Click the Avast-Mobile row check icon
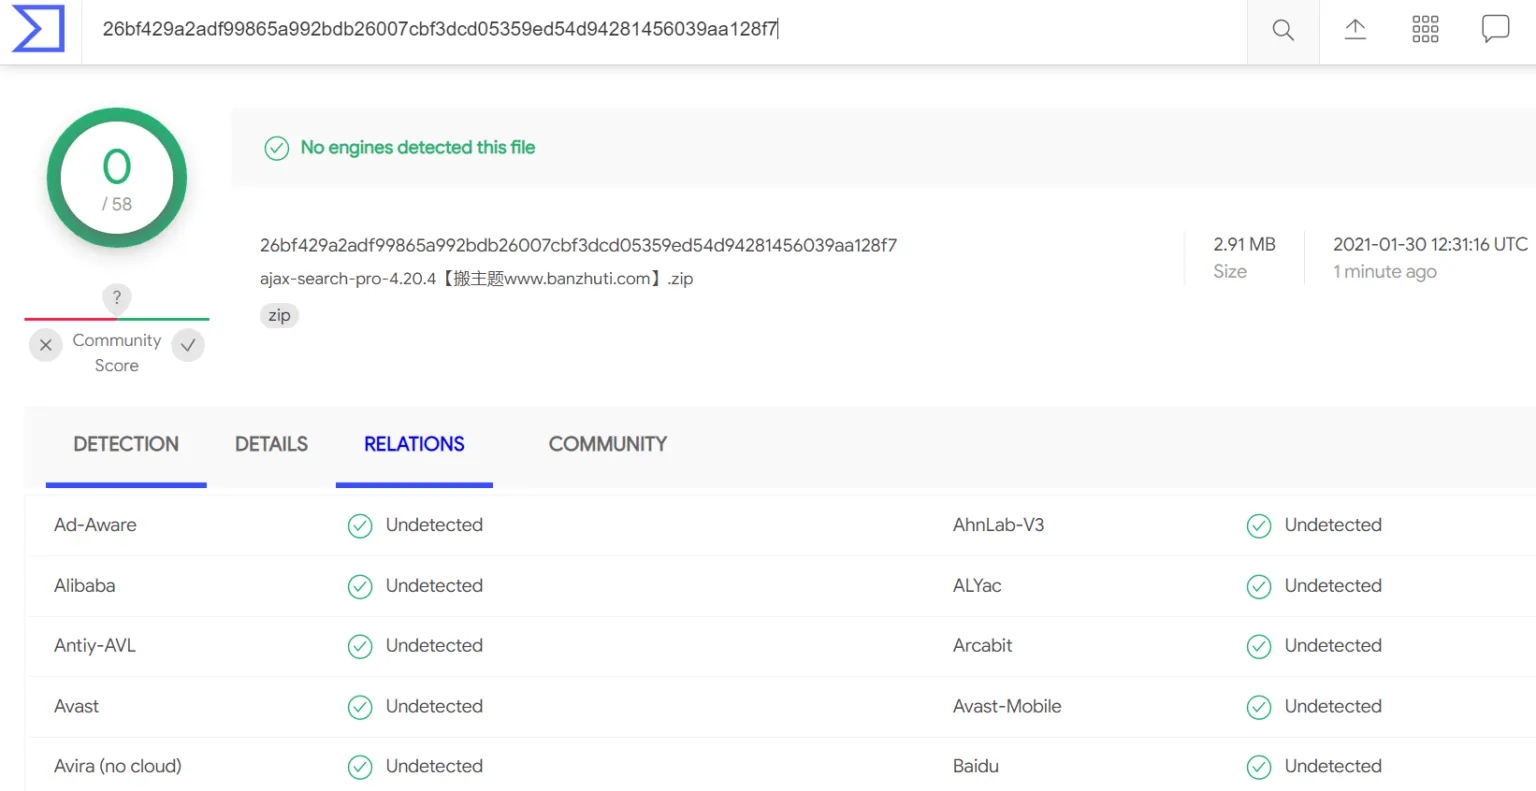Screen dimensions: 1536x791 [1259, 707]
